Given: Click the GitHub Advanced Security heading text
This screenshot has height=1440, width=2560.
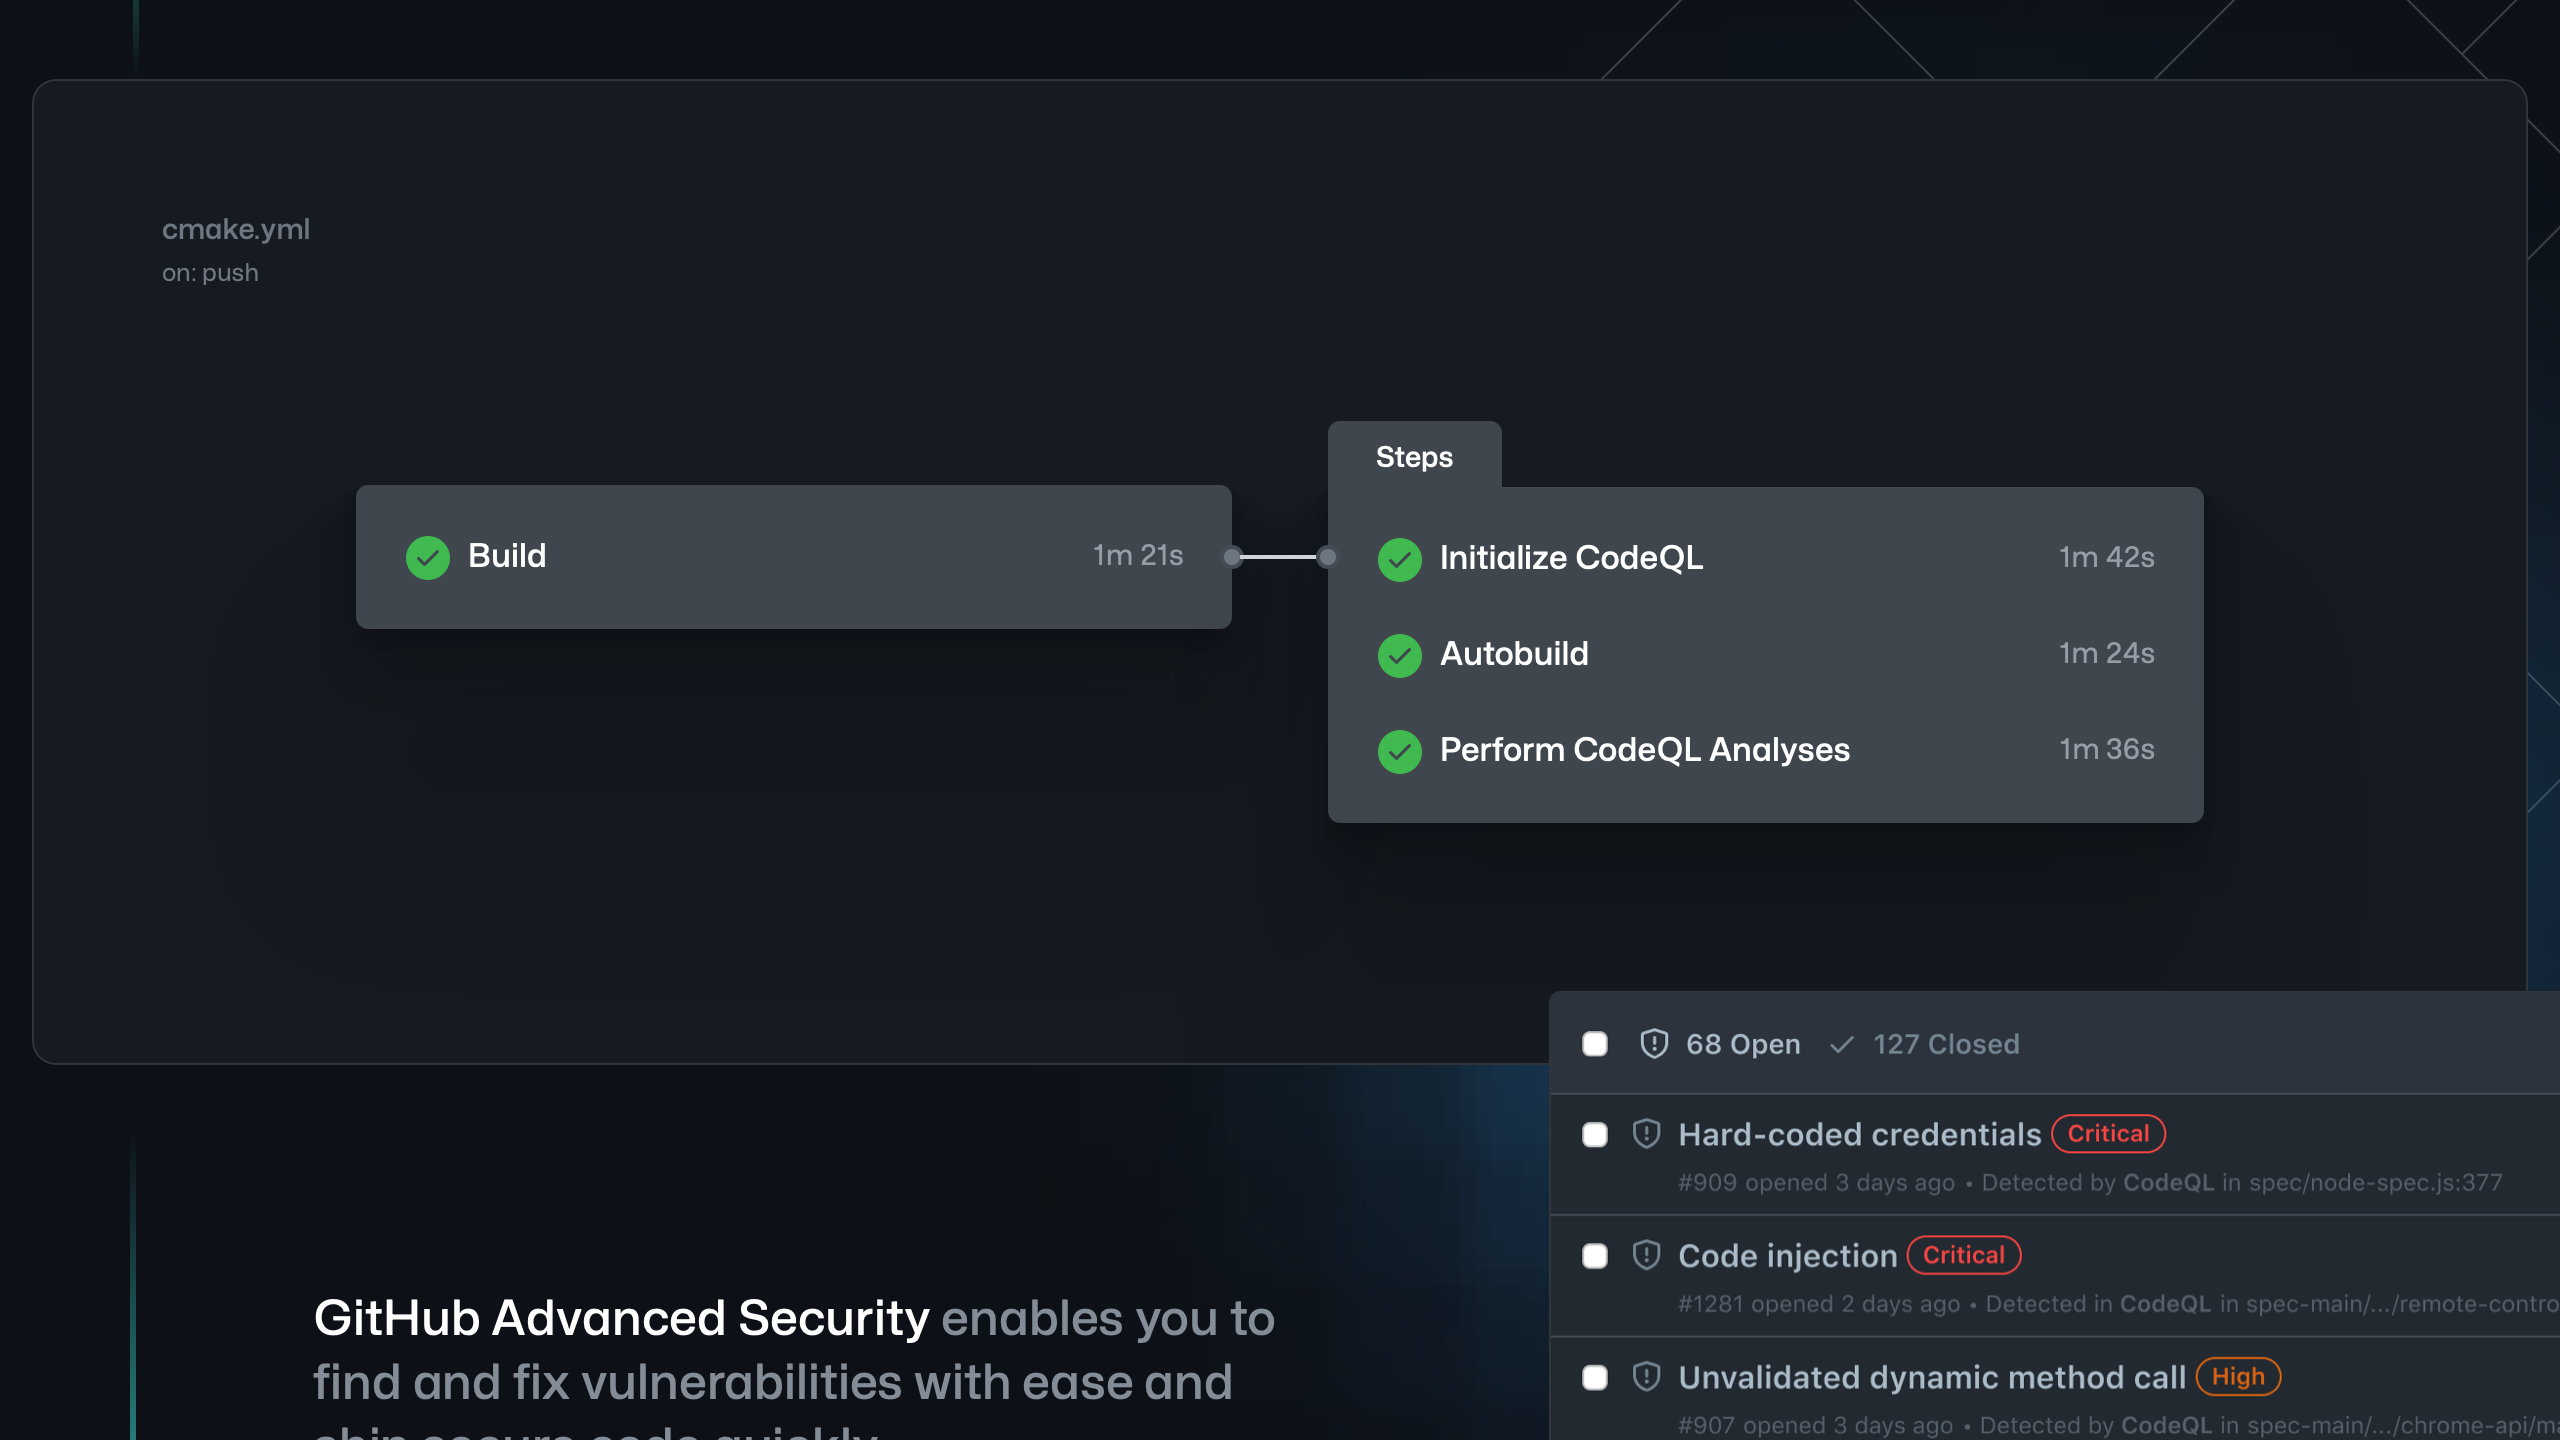Looking at the screenshot, I should click(x=621, y=1318).
